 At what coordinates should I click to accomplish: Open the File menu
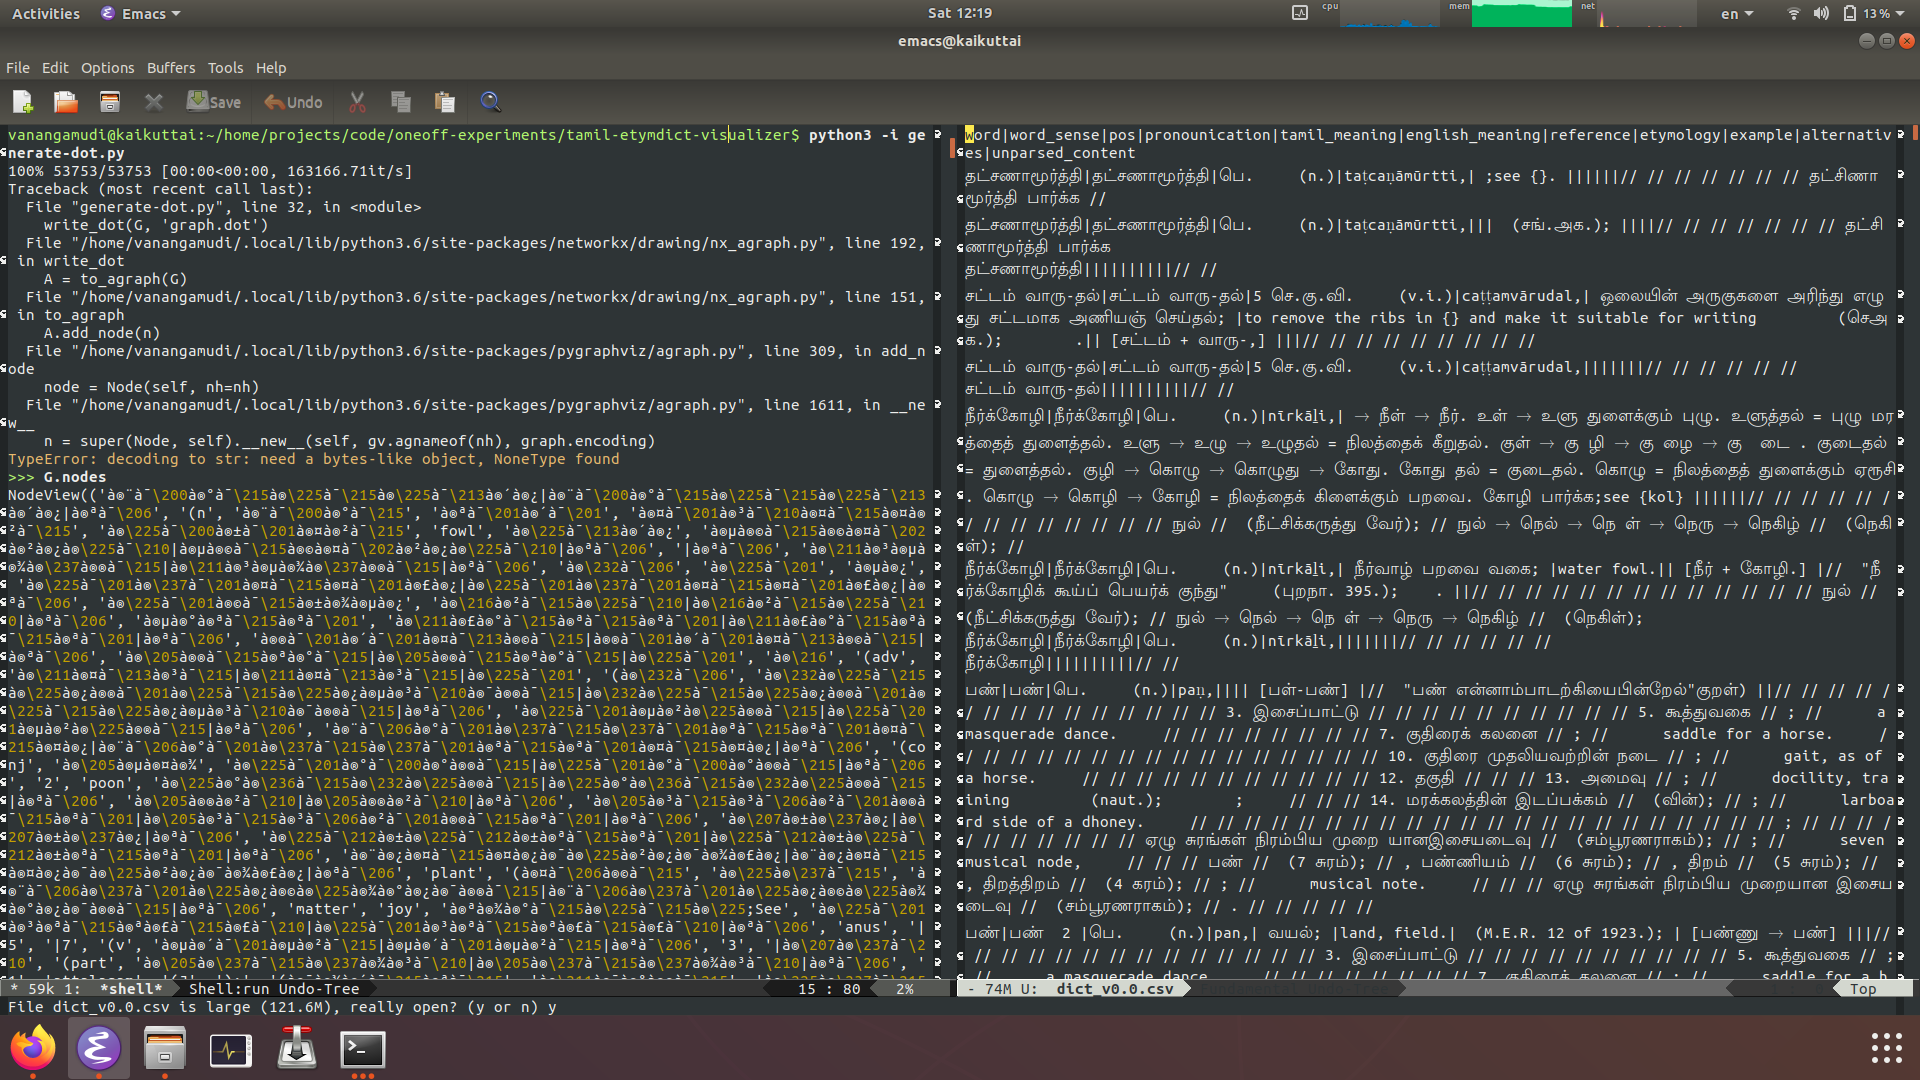click(x=18, y=68)
